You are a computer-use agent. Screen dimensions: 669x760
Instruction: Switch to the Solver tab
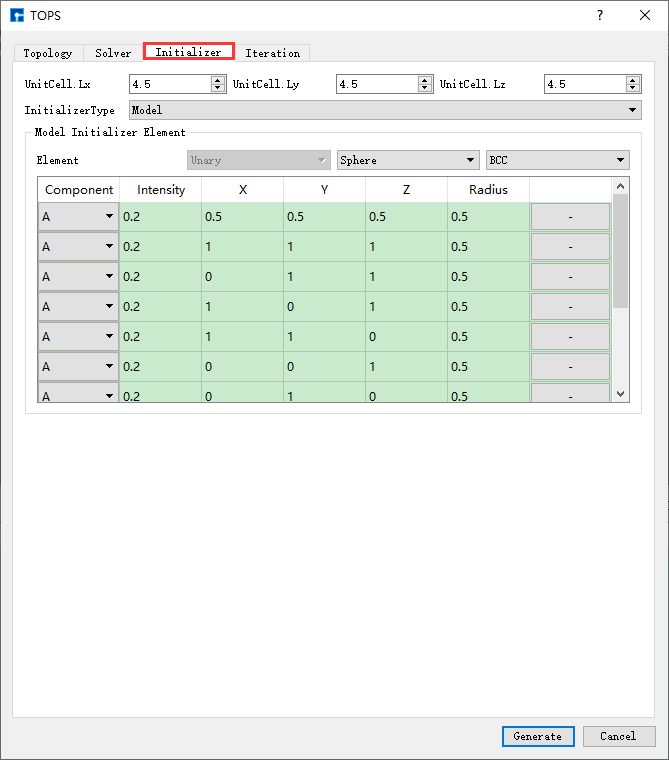(x=113, y=53)
